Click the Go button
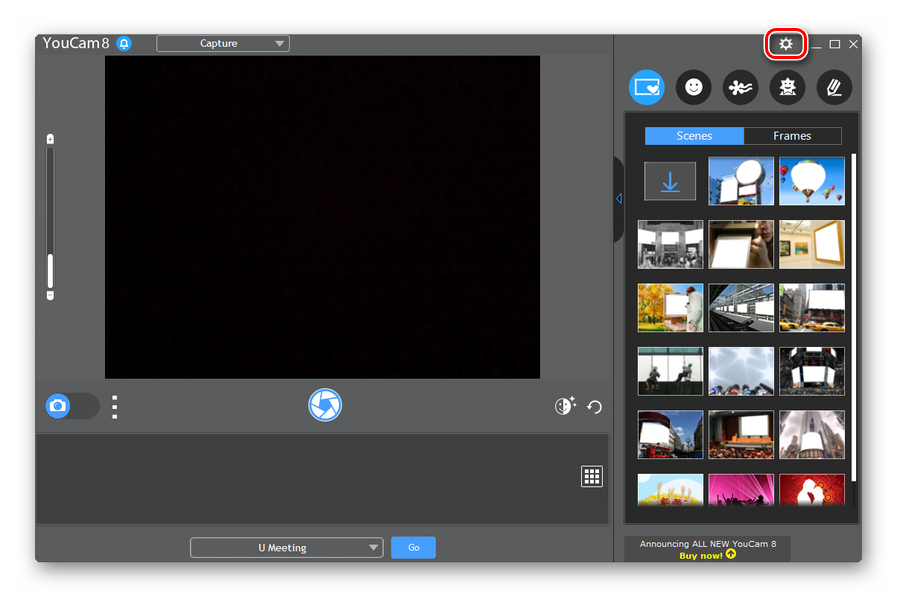Image resolution: width=900 pixels, height=601 pixels. tap(413, 548)
